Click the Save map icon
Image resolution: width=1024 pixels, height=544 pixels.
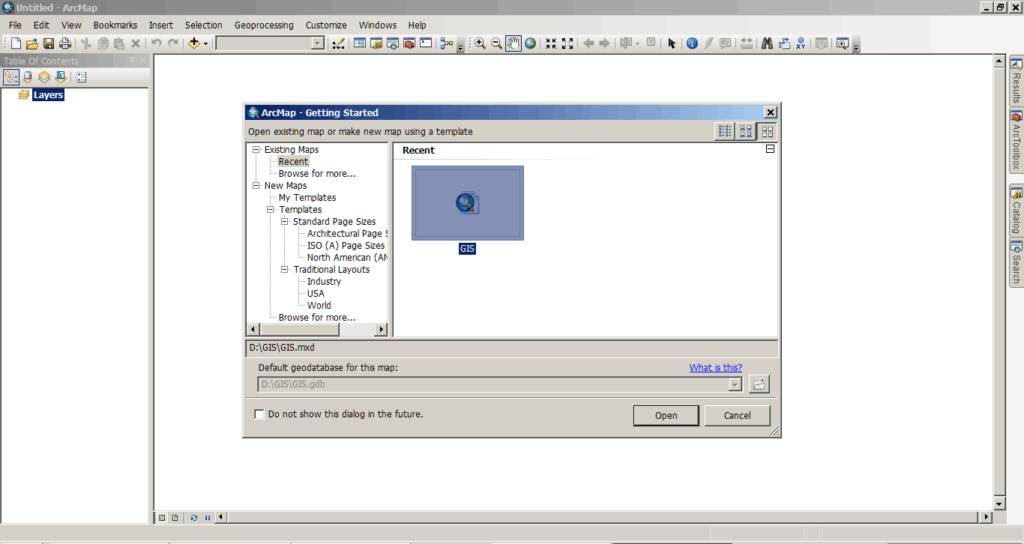(x=48, y=43)
